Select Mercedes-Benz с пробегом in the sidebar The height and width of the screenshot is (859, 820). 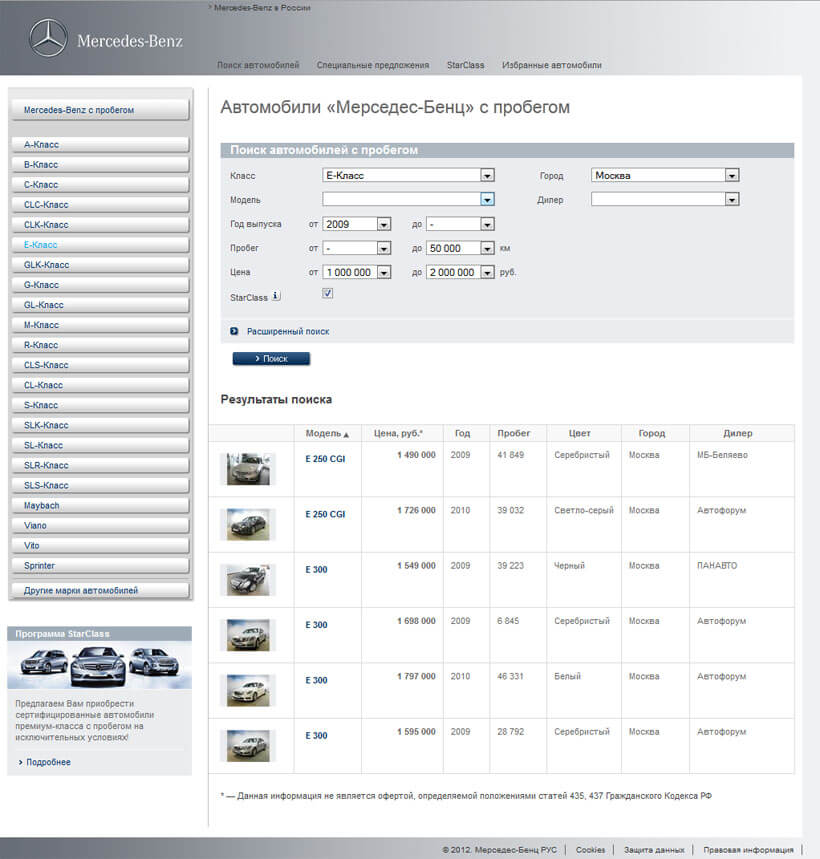(x=100, y=110)
